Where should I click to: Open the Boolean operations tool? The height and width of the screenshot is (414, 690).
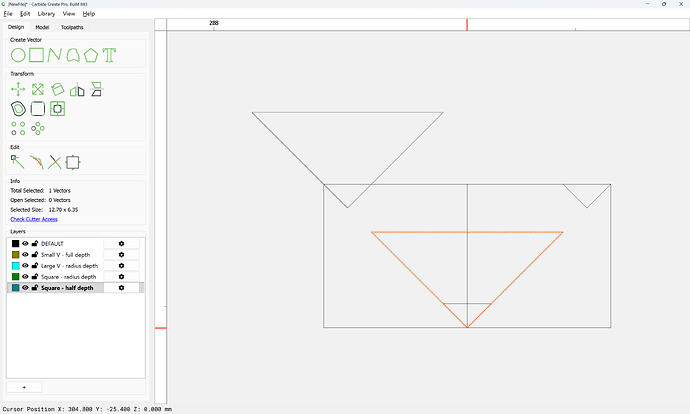point(57,109)
